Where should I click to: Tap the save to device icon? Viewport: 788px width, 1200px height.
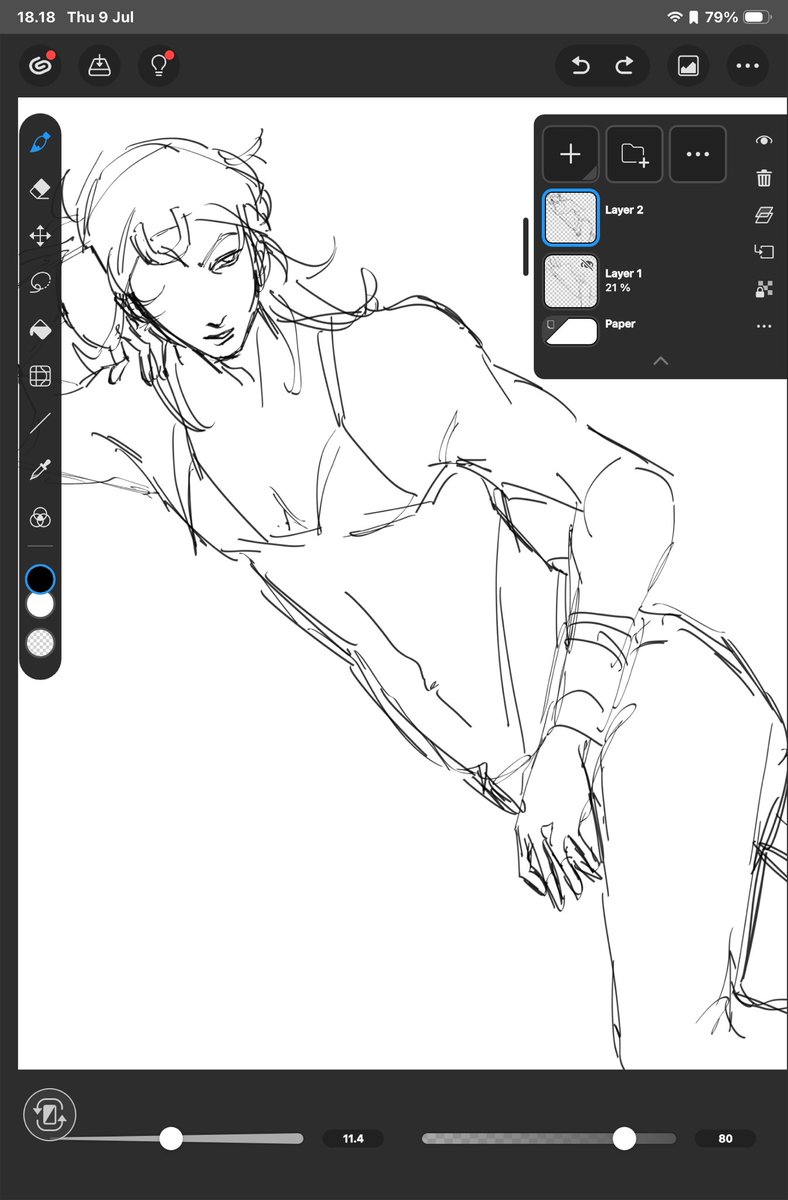[x=99, y=66]
